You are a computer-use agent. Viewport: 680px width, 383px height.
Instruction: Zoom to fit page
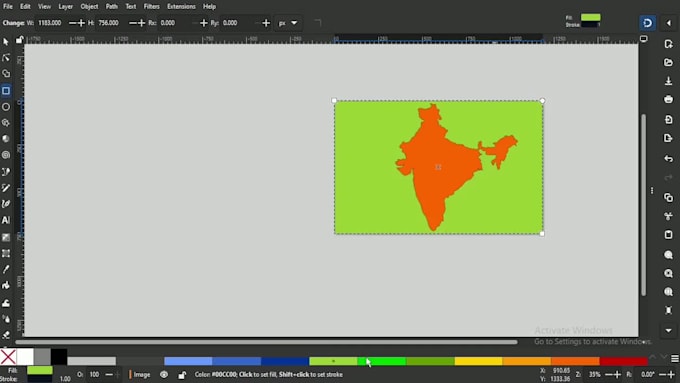coord(668,292)
